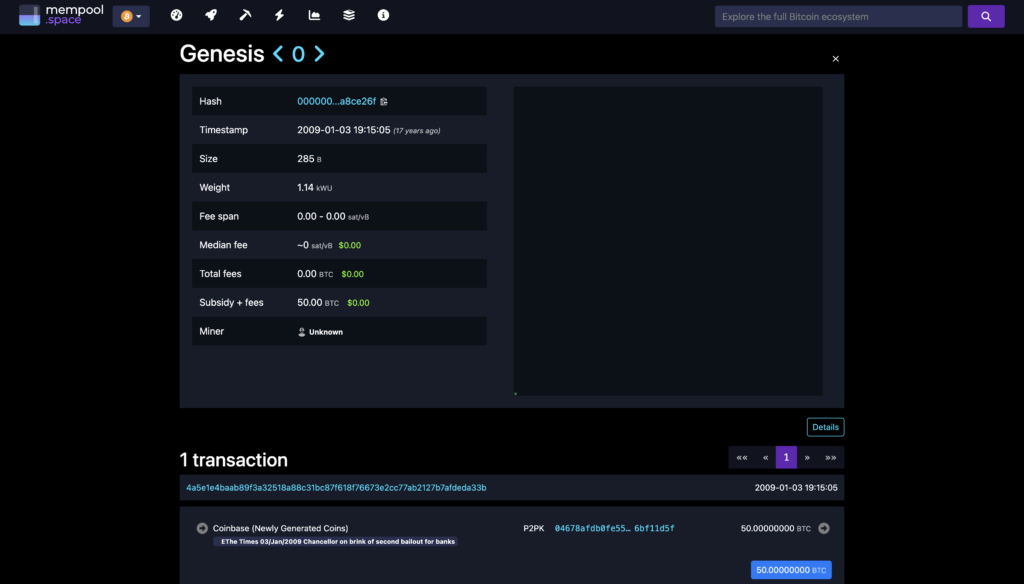The image size is (1024, 584).
Task: Click the blue 50.00000000 BTC total button
Action: pyautogui.click(x=791, y=570)
